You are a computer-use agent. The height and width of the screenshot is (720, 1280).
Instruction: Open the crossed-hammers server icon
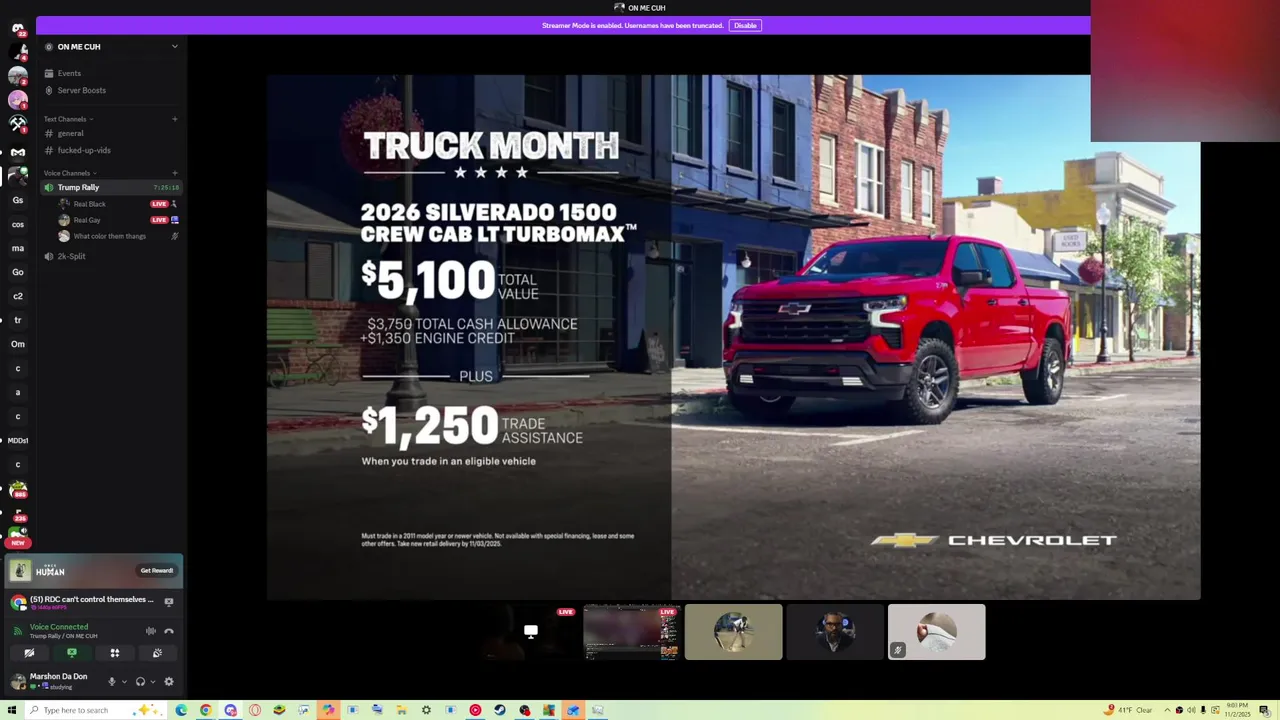18,124
